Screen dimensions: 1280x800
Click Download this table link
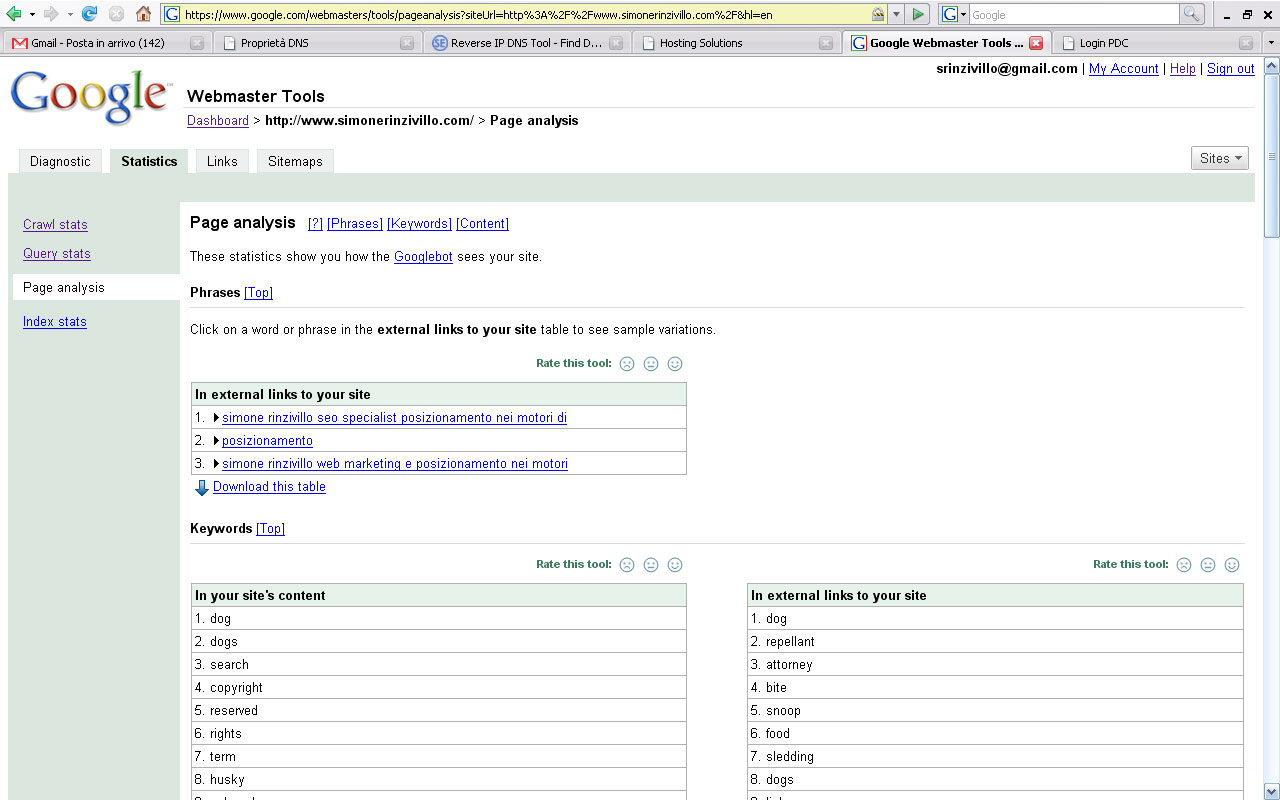point(269,487)
